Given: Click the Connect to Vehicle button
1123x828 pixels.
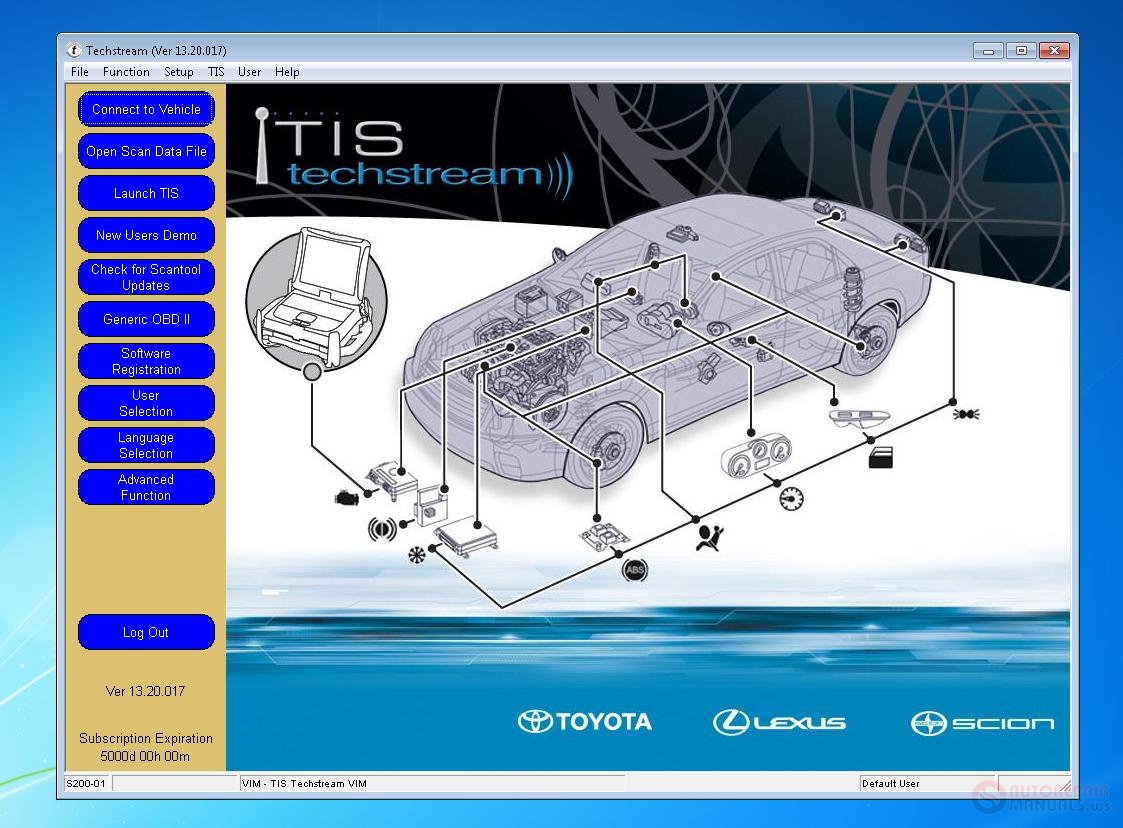Looking at the screenshot, I should coord(146,110).
